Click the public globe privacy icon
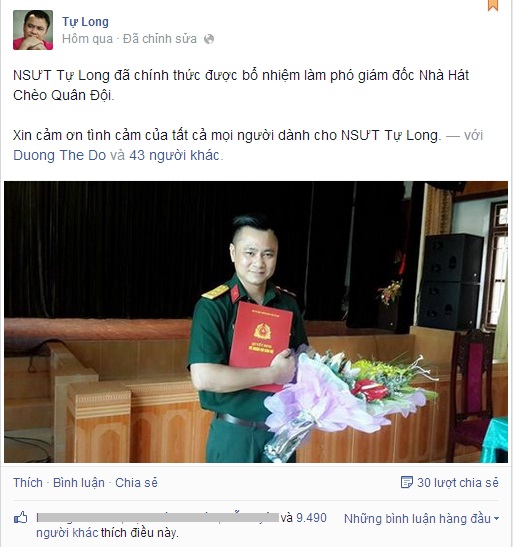This screenshot has width=513, height=547. coord(209,39)
